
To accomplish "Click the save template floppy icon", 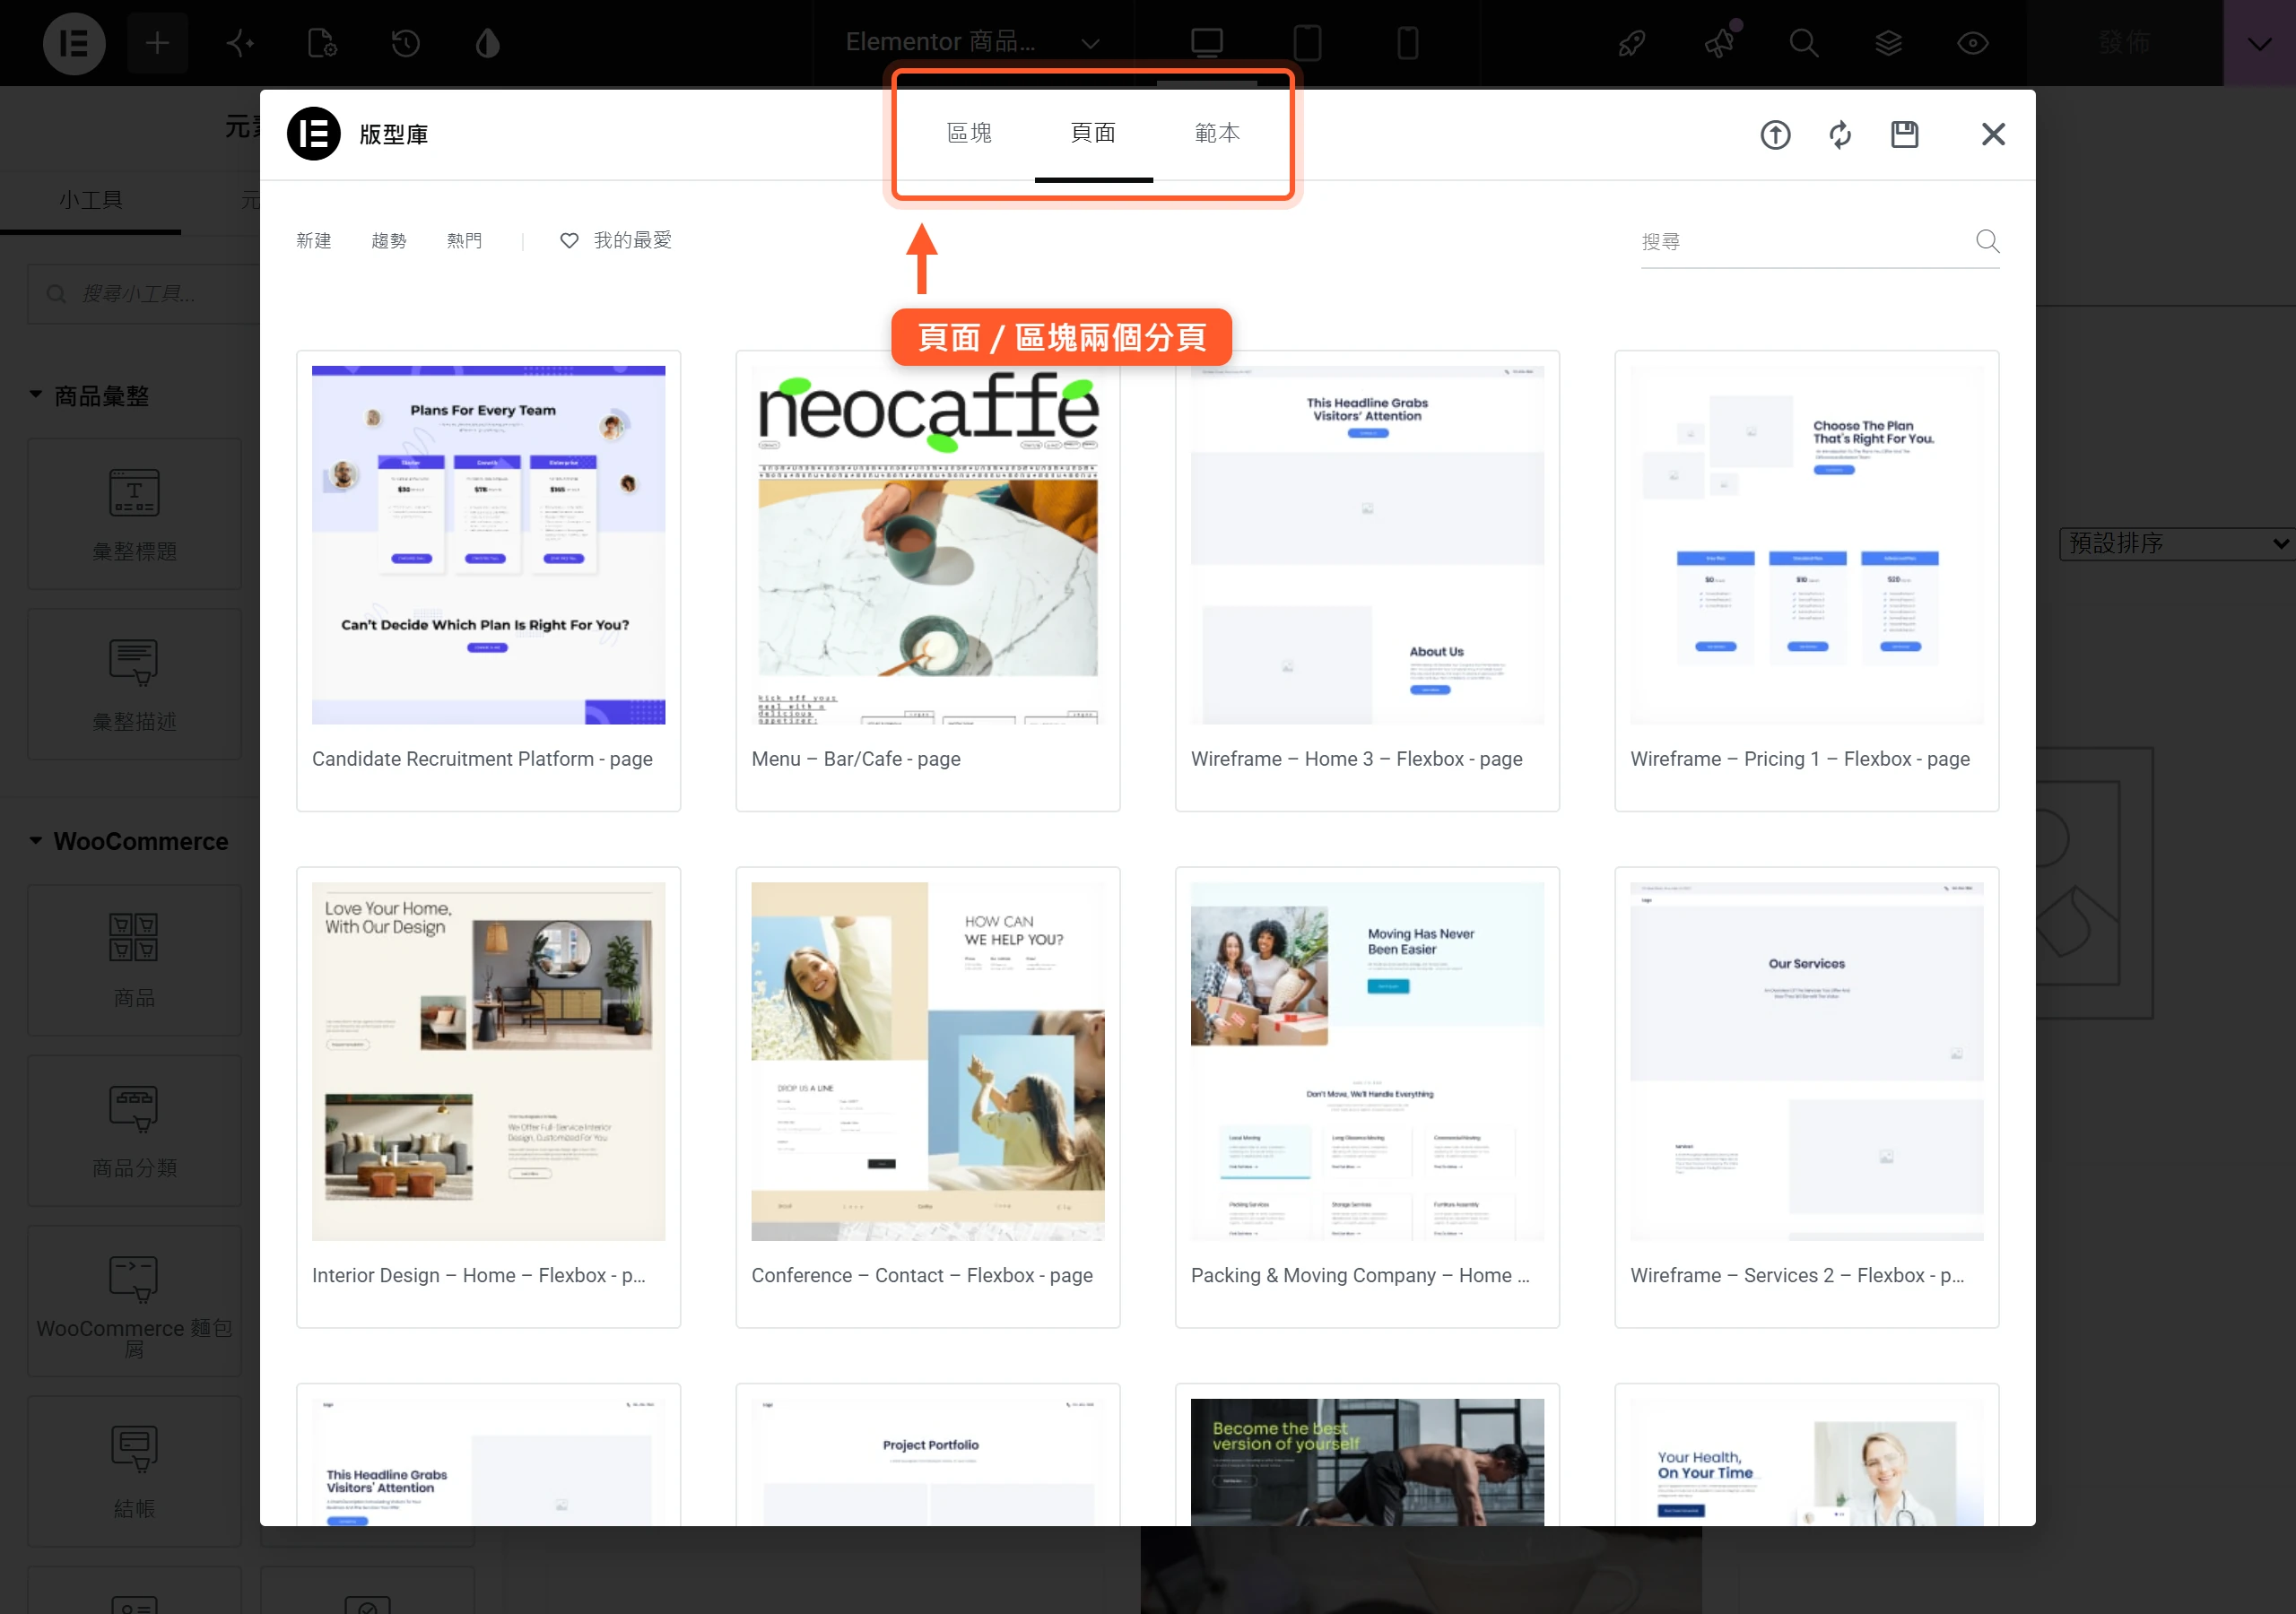I will pyautogui.click(x=1905, y=134).
